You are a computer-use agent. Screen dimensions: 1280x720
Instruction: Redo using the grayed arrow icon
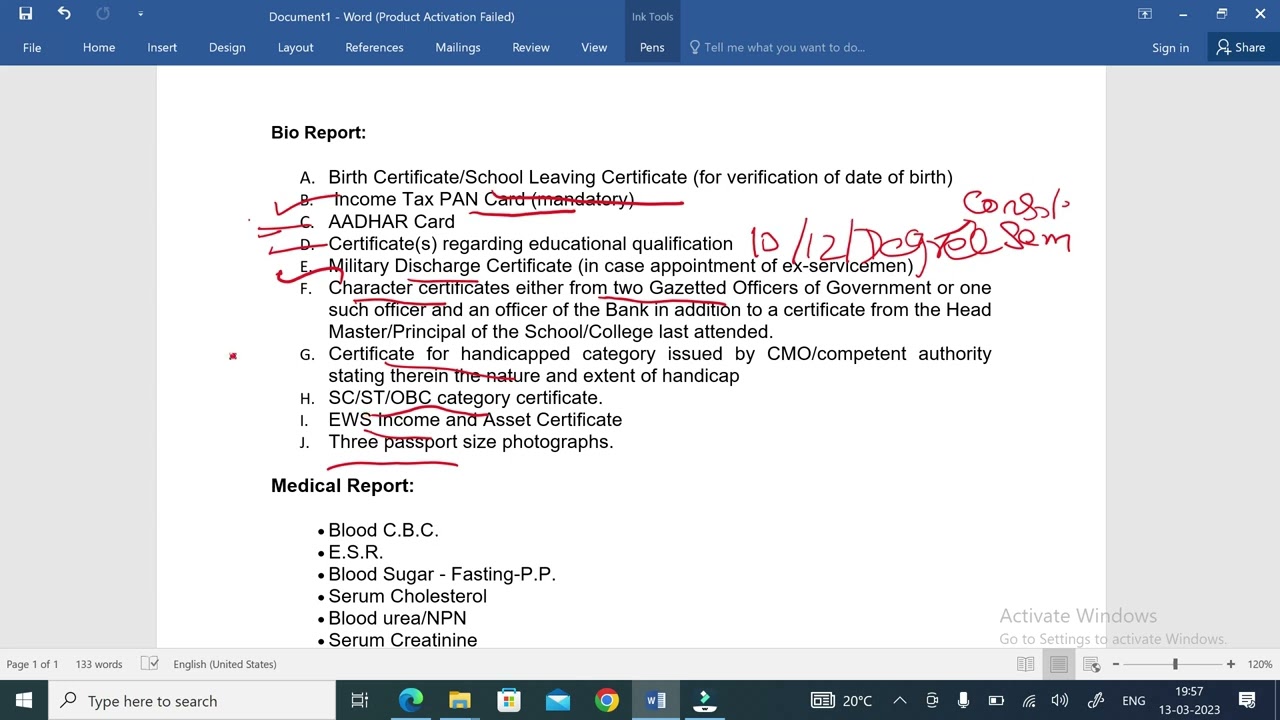tap(103, 14)
